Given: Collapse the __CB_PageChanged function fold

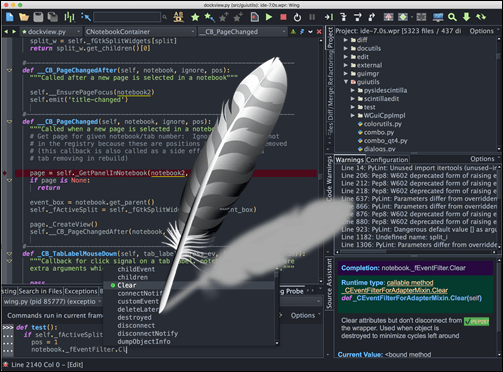Looking at the screenshot, I should (x=9, y=122).
